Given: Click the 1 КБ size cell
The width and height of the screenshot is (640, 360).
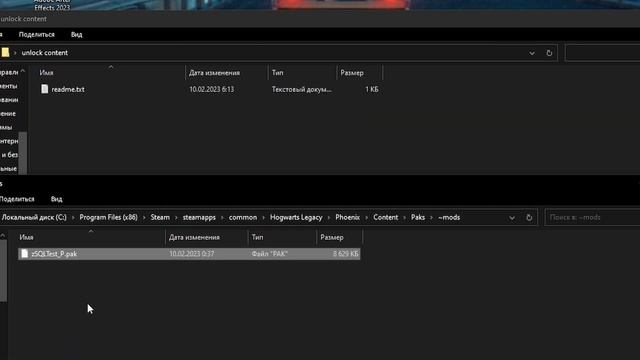Looking at the screenshot, I should 372,89.
